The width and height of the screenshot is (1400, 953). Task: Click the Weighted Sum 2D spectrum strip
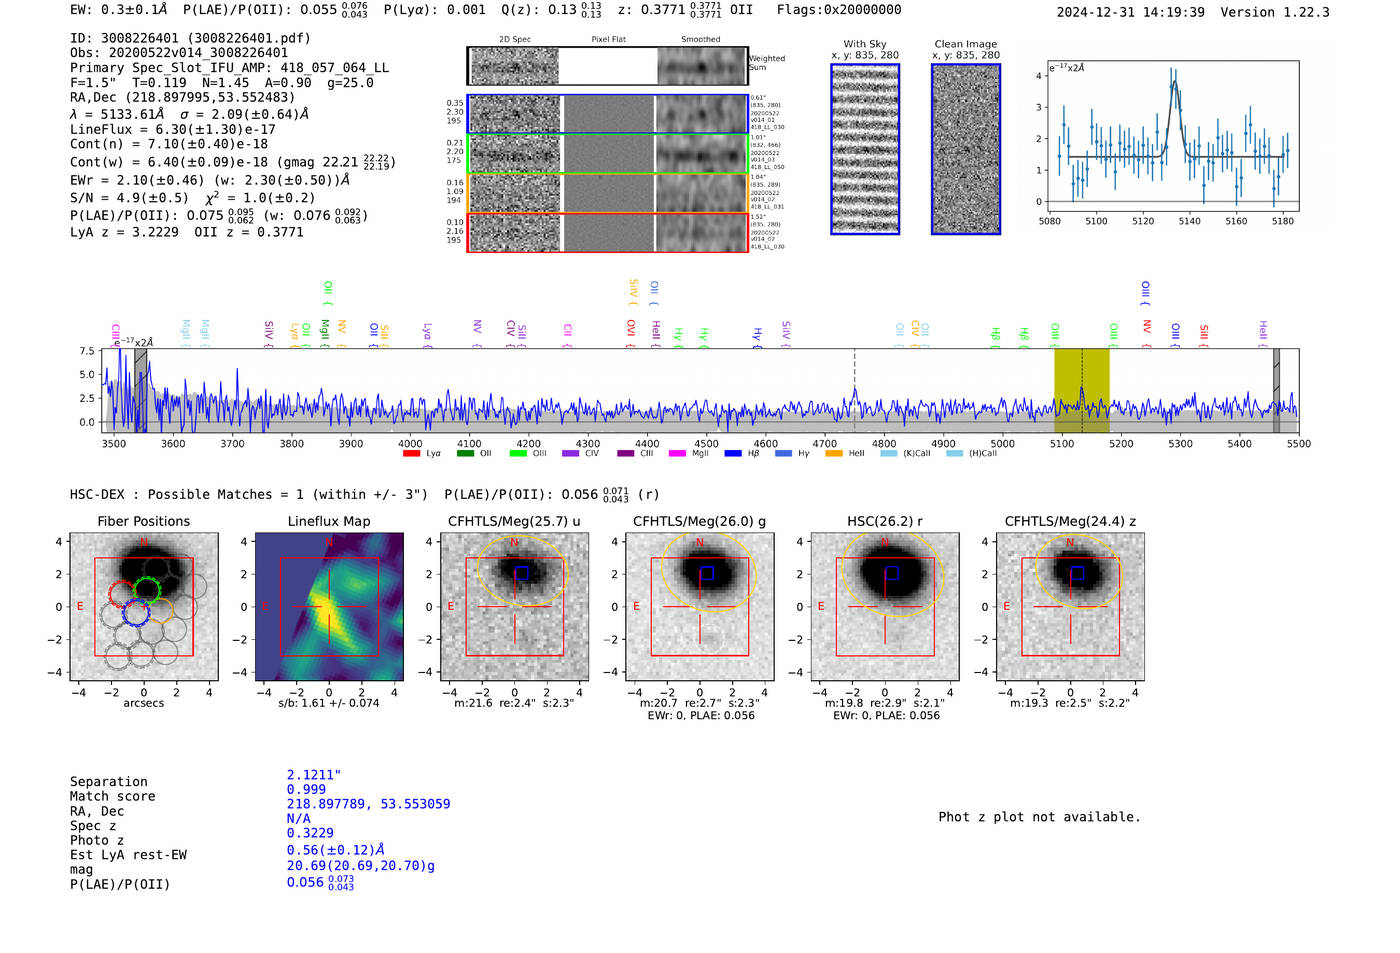[607, 66]
